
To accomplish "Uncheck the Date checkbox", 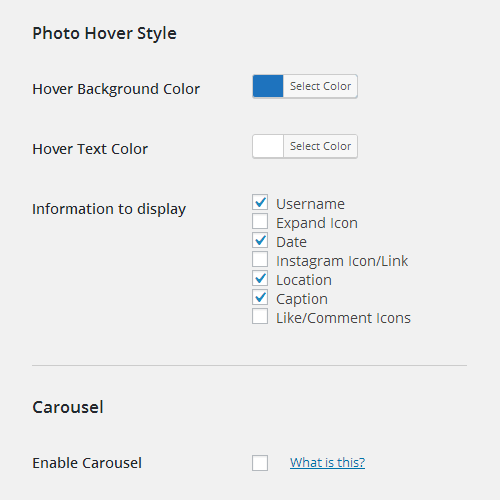I will (x=260, y=240).
